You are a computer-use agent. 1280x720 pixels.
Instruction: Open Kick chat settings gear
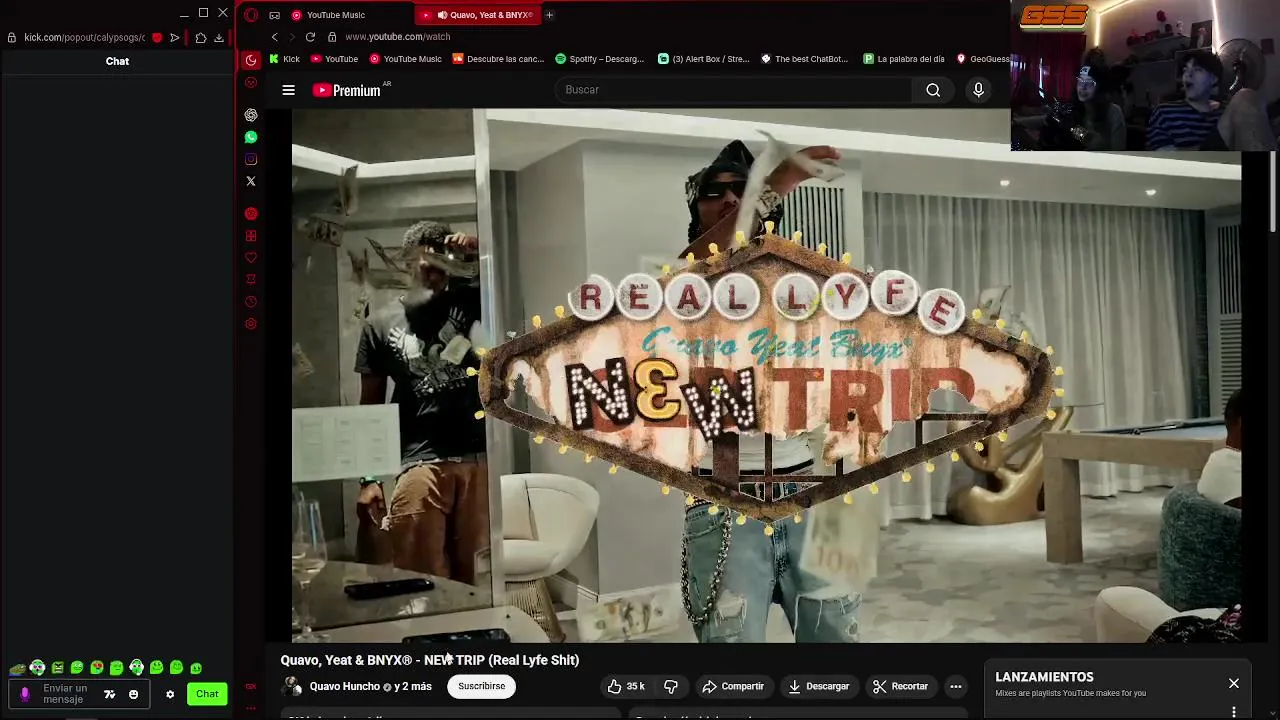tap(170, 694)
